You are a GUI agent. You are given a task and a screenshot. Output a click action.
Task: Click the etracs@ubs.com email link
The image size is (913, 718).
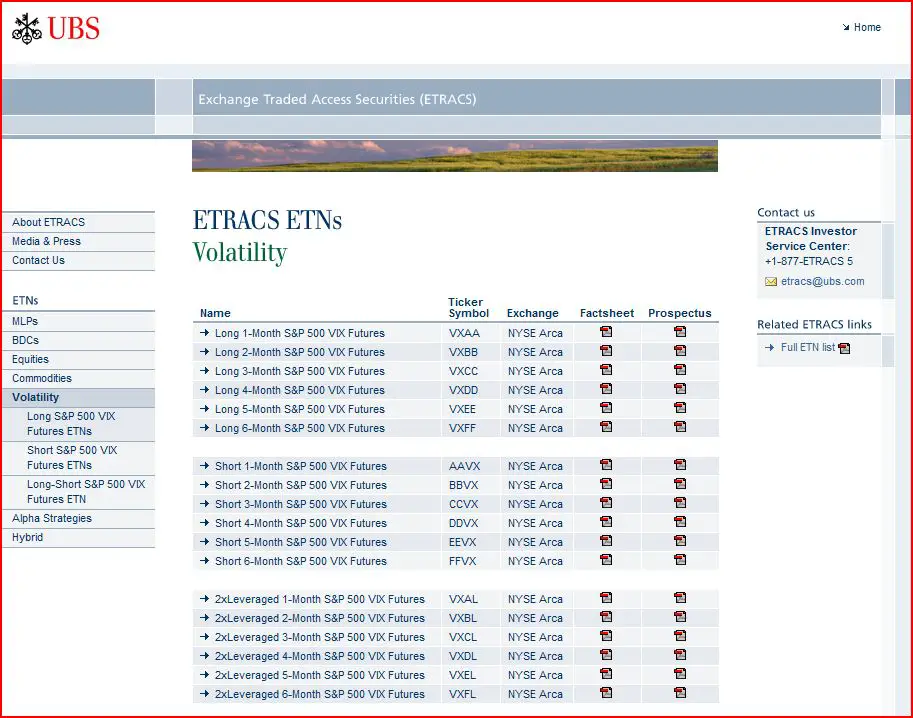click(x=822, y=281)
